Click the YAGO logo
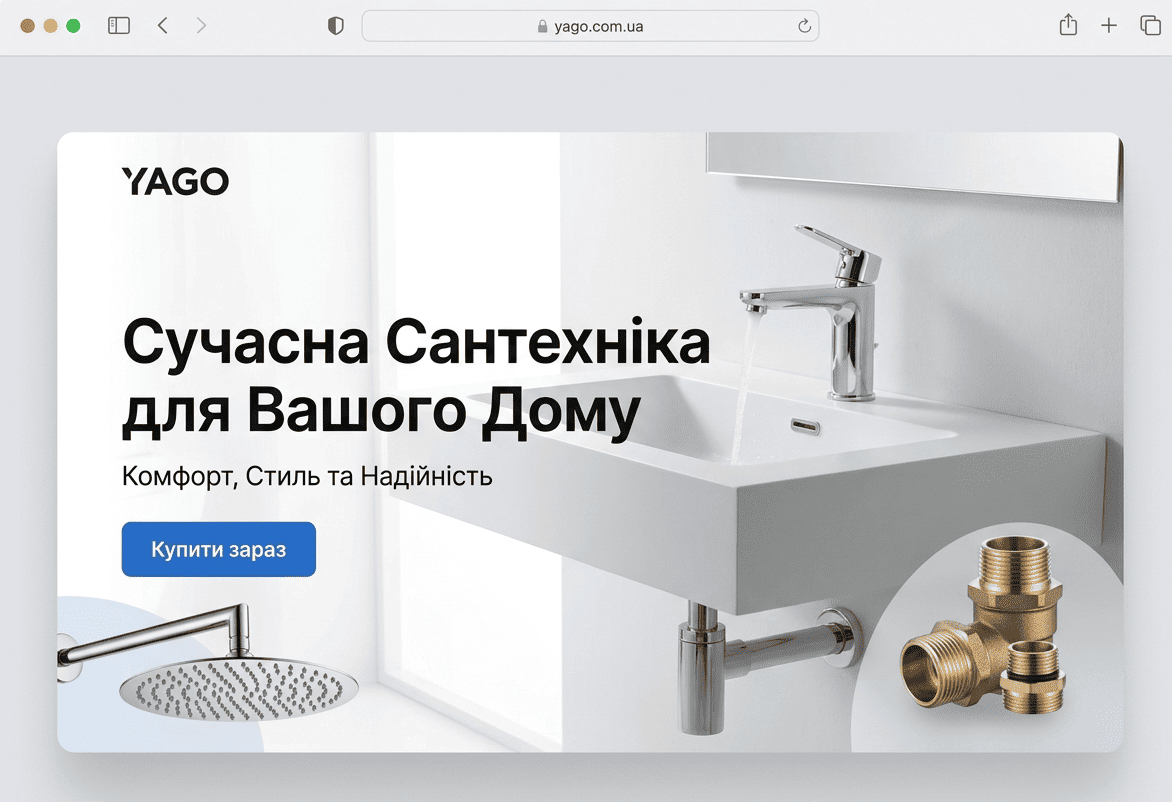Image resolution: width=1172 pixels, height=802 pixels. pyautogui.click(x=175, y=181)
